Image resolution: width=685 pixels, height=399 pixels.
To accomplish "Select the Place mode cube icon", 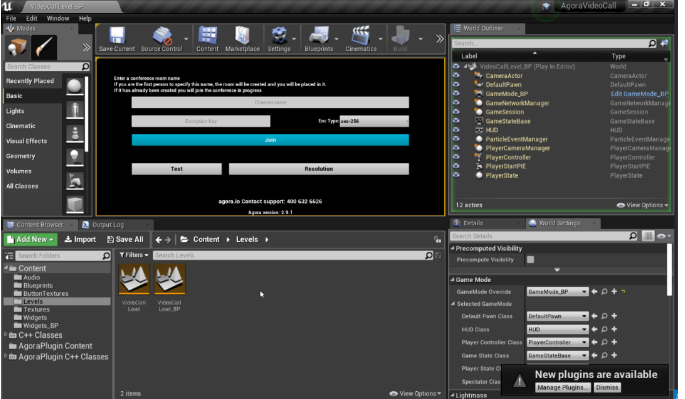I will pos(17,47).
